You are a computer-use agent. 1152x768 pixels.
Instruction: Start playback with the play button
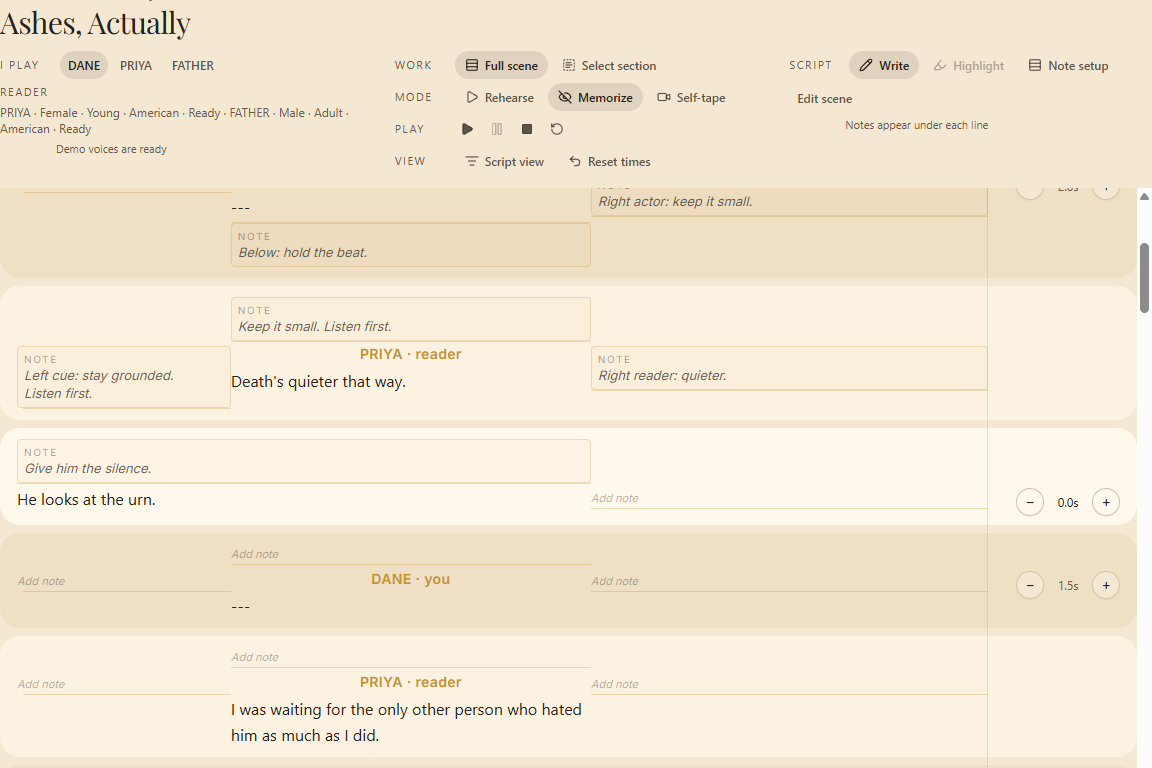pyautogui.click(x=467, y=129)
